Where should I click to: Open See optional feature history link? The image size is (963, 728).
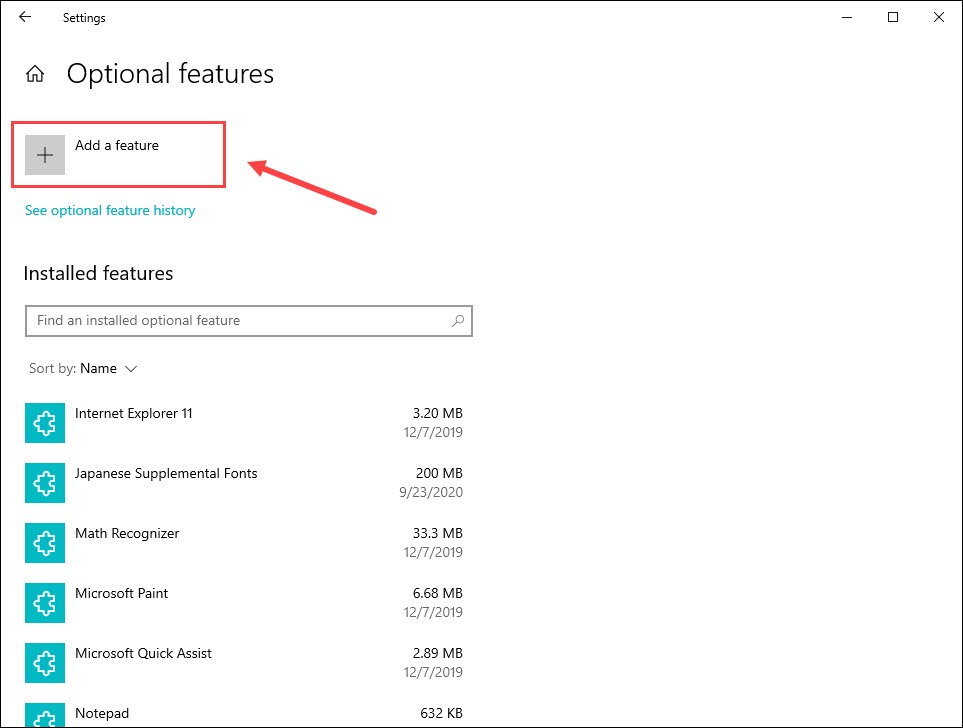pyautogui.click(x=110, y=210)
